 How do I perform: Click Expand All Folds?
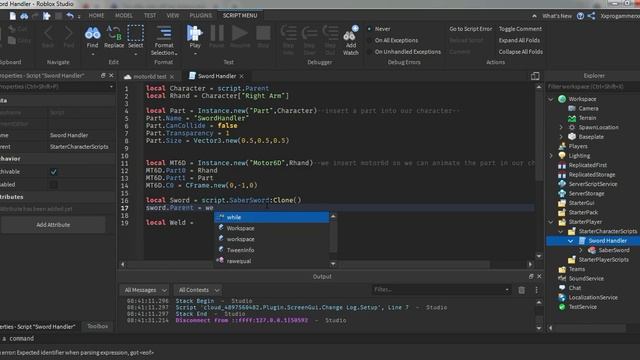point(519,40)
